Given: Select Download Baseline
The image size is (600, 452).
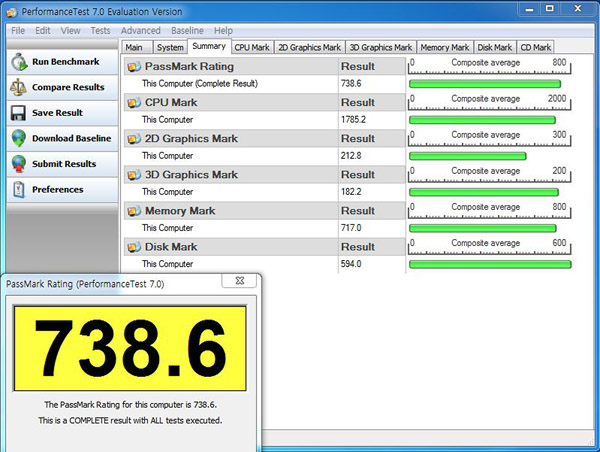Looking at the screenshot, I should click(62, 138).
